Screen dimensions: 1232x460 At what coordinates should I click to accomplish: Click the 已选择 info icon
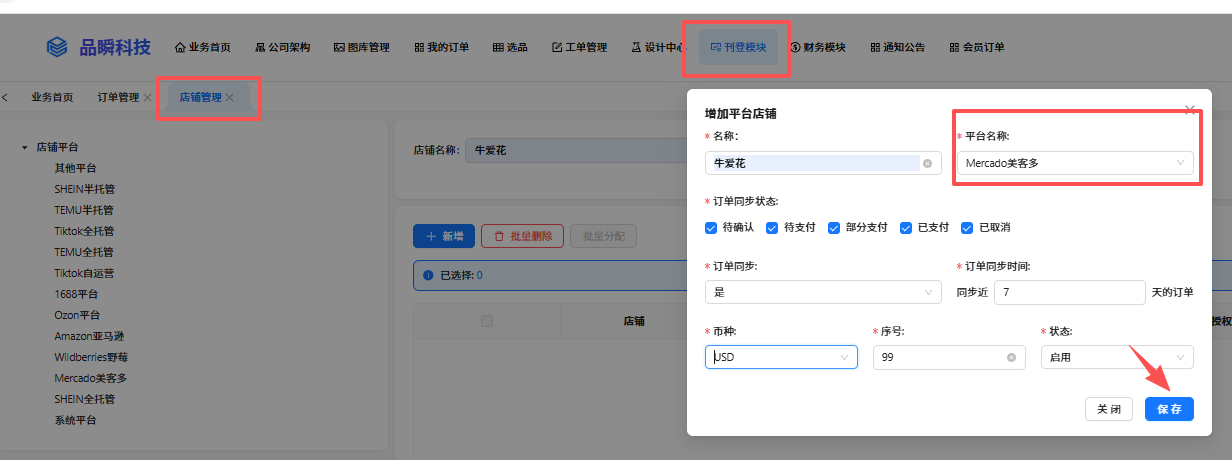(x=430, y=275)
